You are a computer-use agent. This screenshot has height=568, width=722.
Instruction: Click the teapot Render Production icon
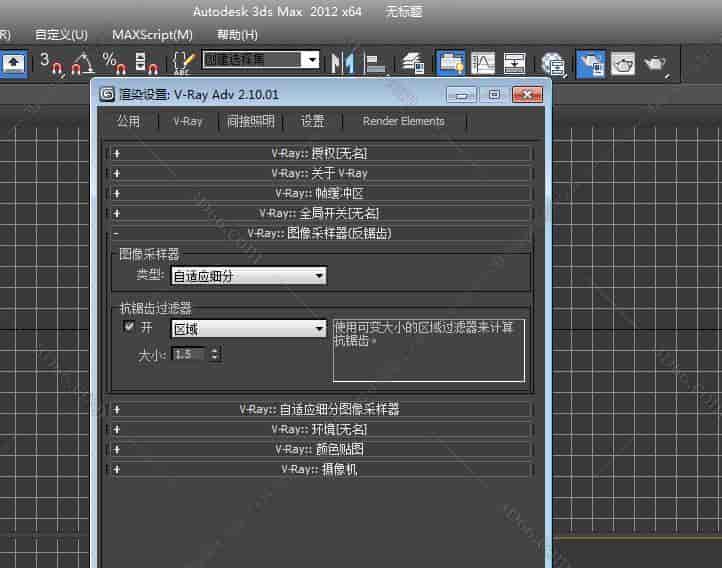tap(655, 63)
